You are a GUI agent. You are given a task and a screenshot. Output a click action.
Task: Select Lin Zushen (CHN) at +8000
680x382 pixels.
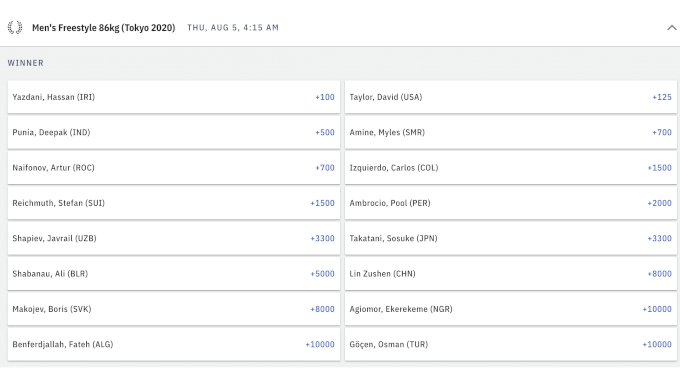[510, 274]
